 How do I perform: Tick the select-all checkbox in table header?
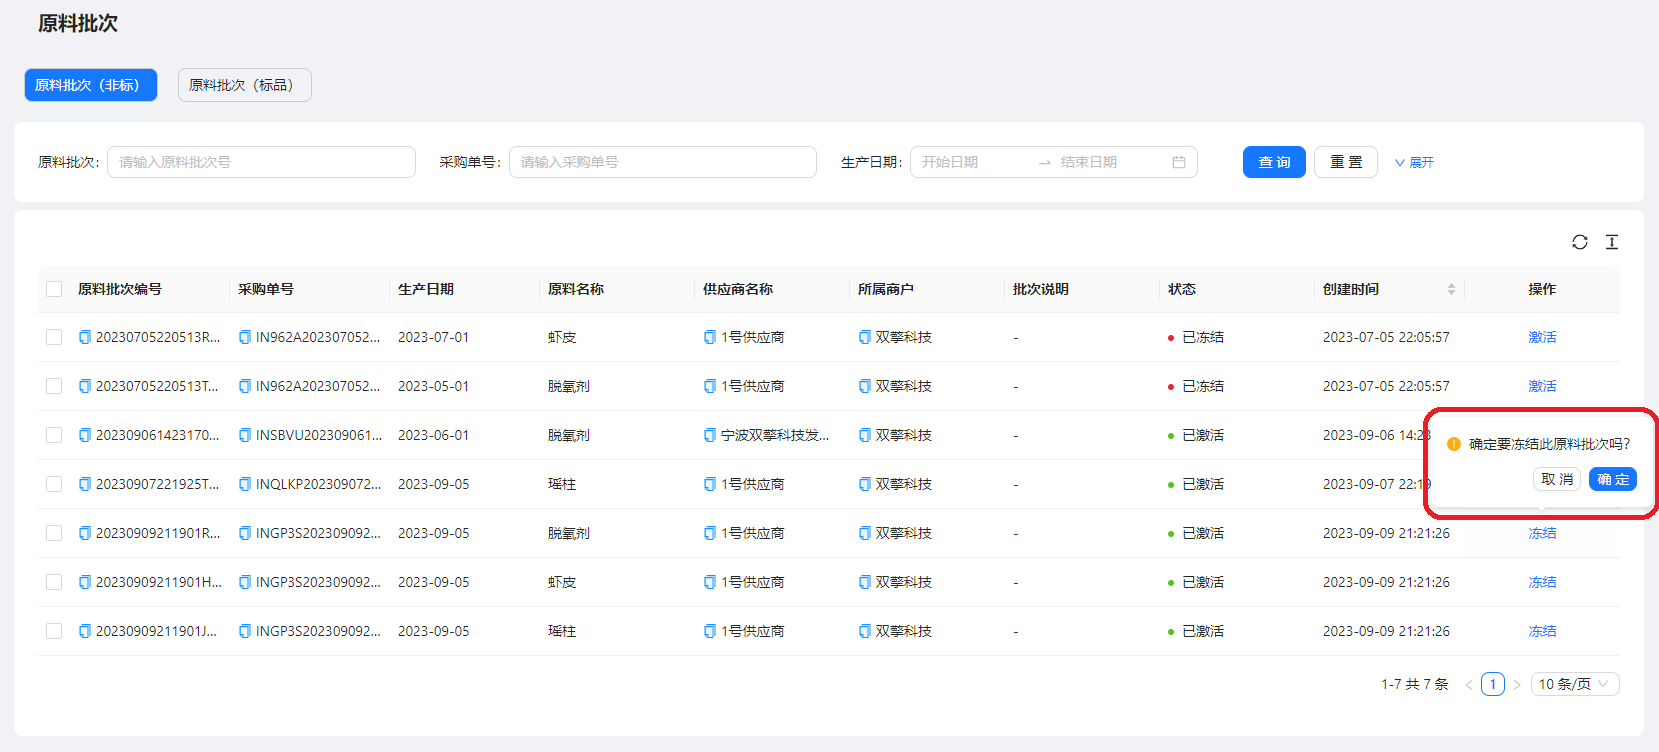pyautogui.click(x=54, y=289)
